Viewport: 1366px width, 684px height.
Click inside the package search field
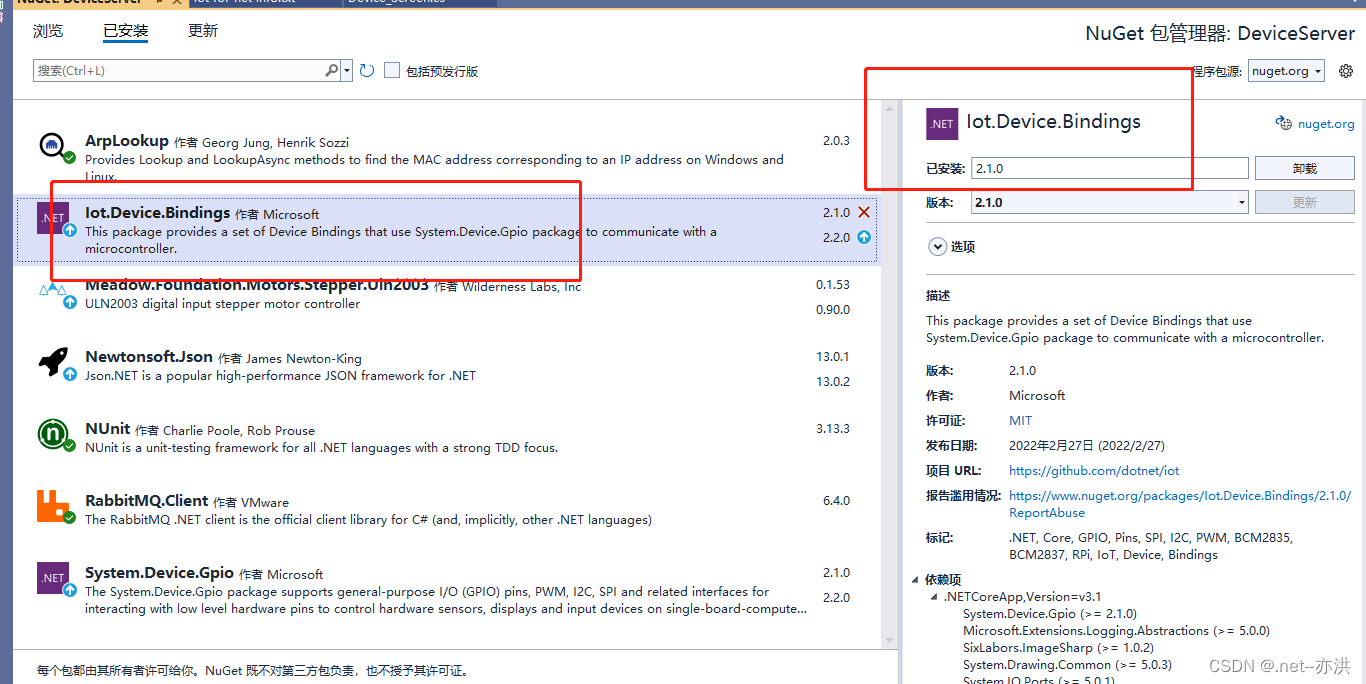click(x=180, y=71)
